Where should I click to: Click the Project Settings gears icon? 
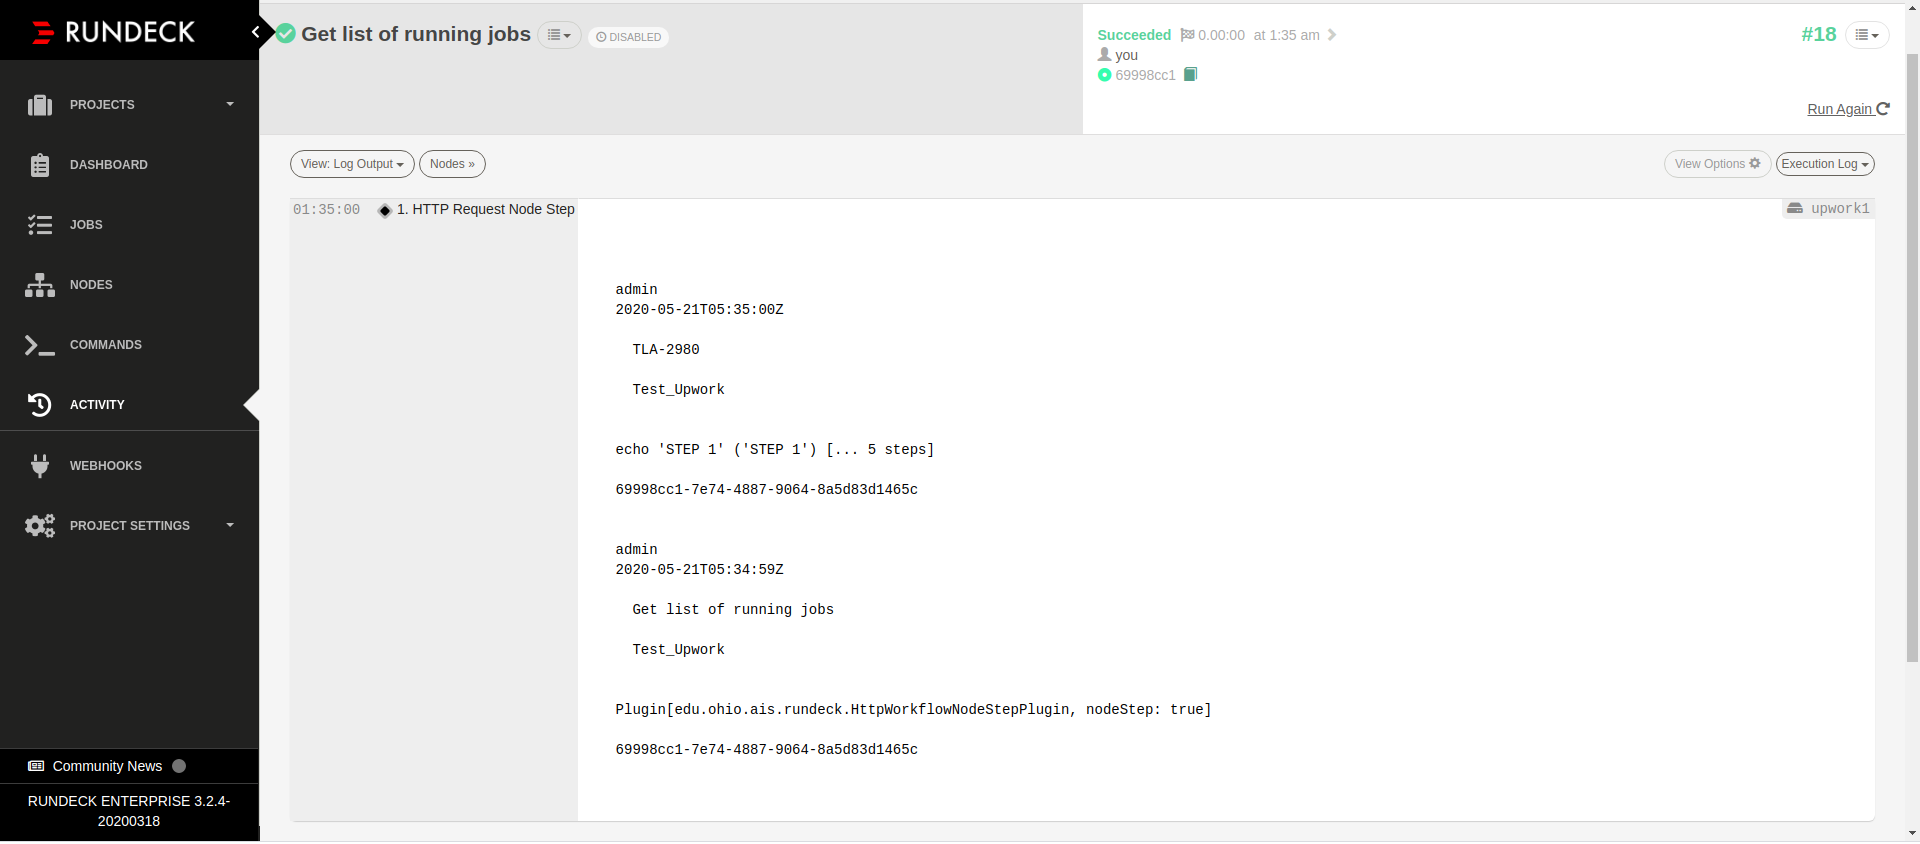(40, 525)
